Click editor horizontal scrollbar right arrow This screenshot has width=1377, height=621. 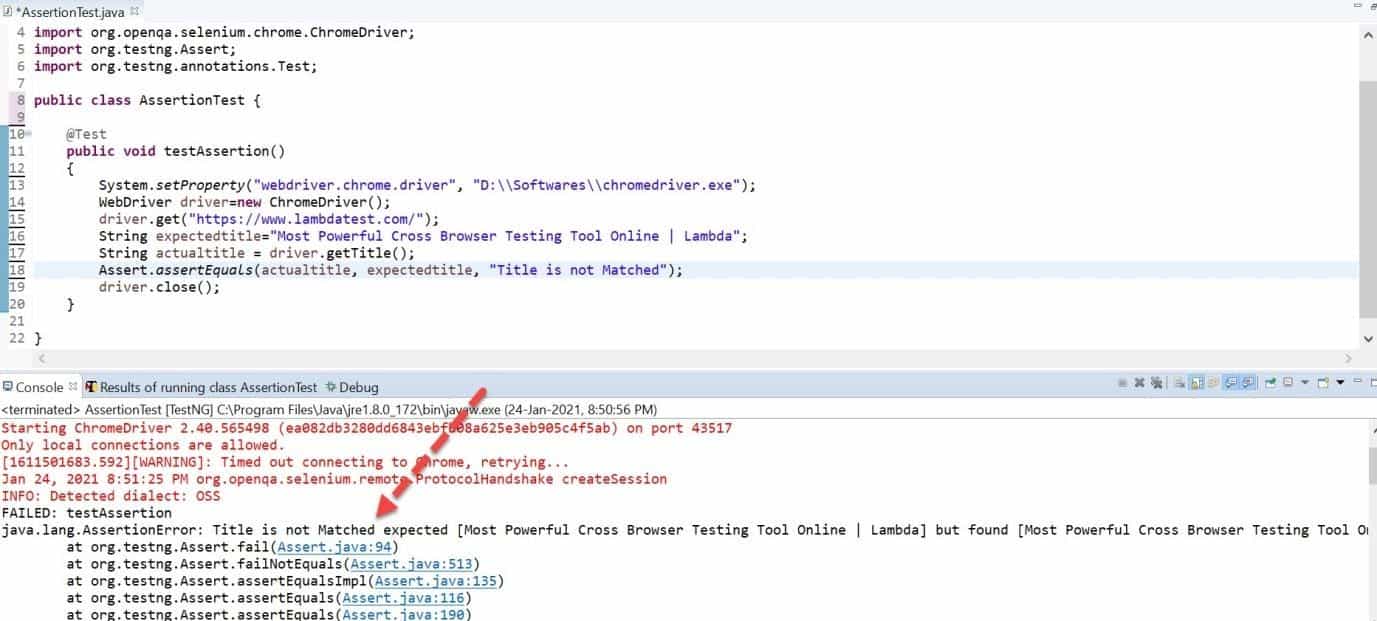1348,358
